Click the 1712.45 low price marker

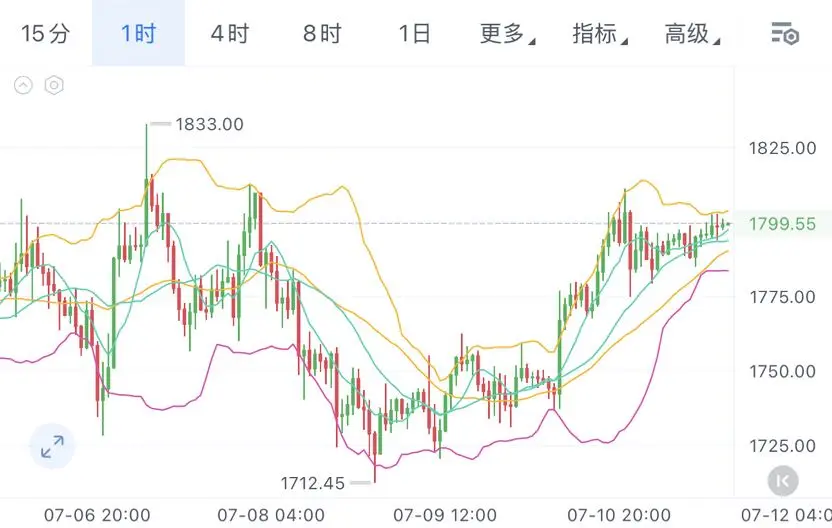click(313, 483)
